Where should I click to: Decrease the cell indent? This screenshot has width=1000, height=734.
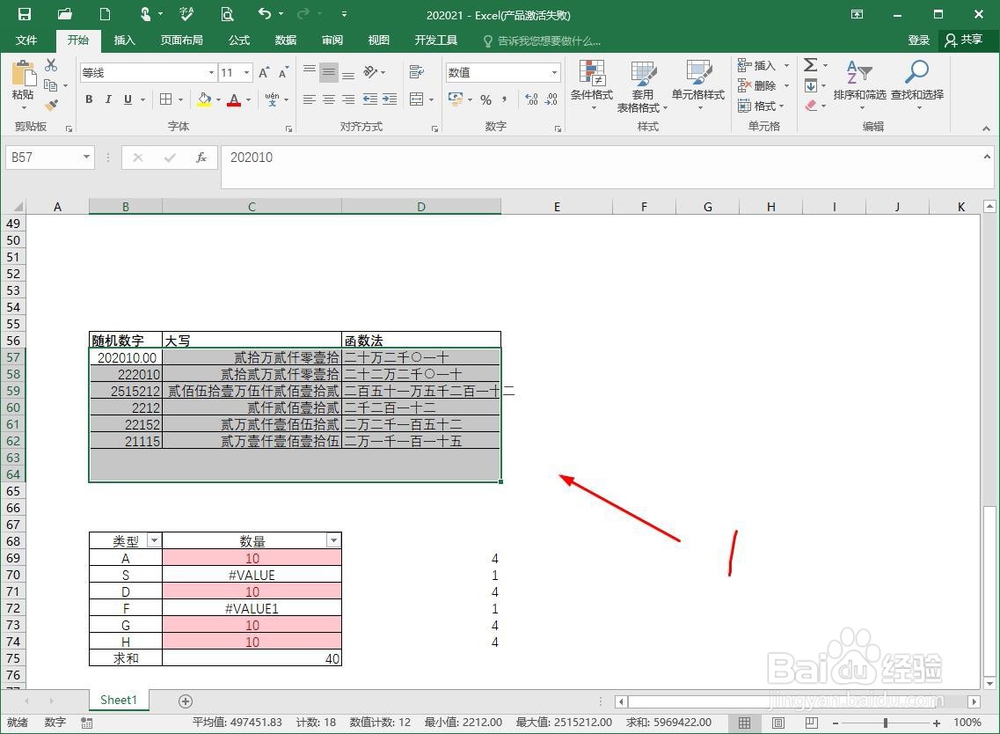pos(370,99)
